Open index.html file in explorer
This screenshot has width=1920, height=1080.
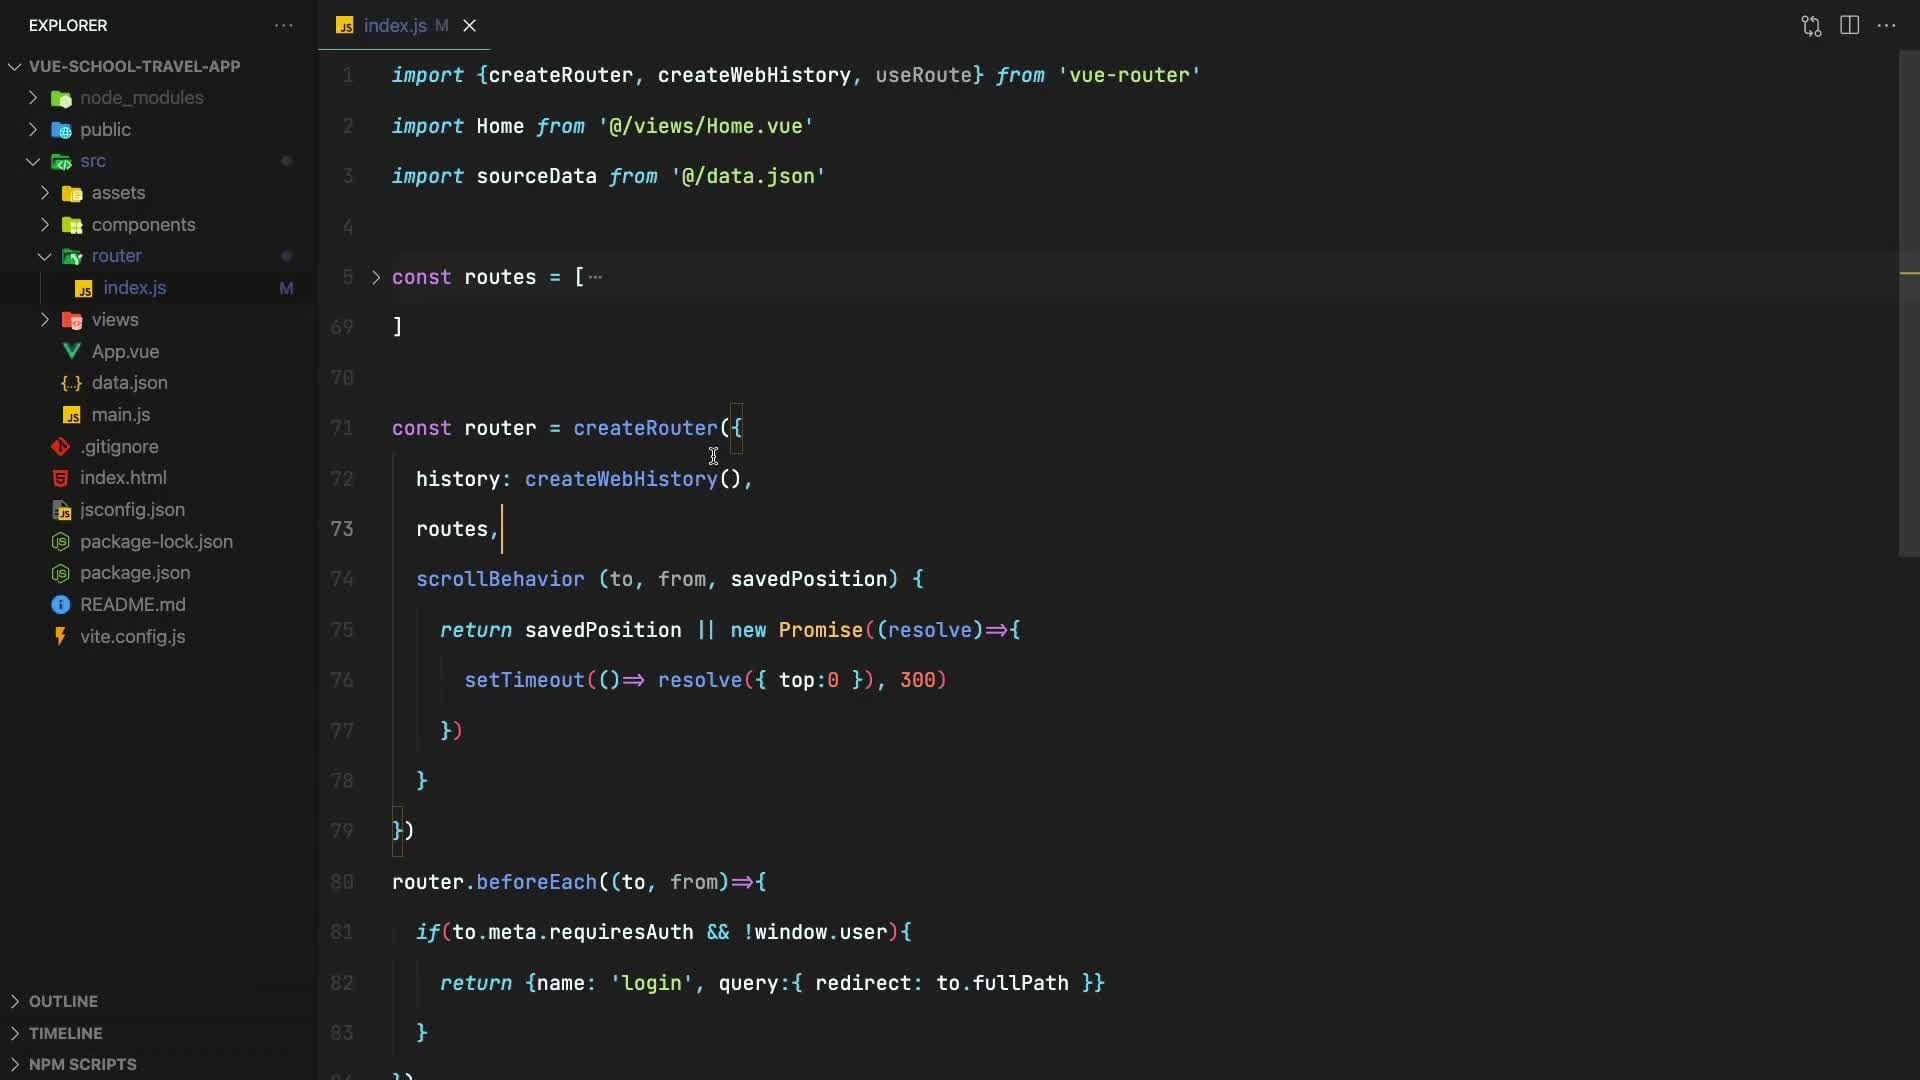(x=123, y=478)
